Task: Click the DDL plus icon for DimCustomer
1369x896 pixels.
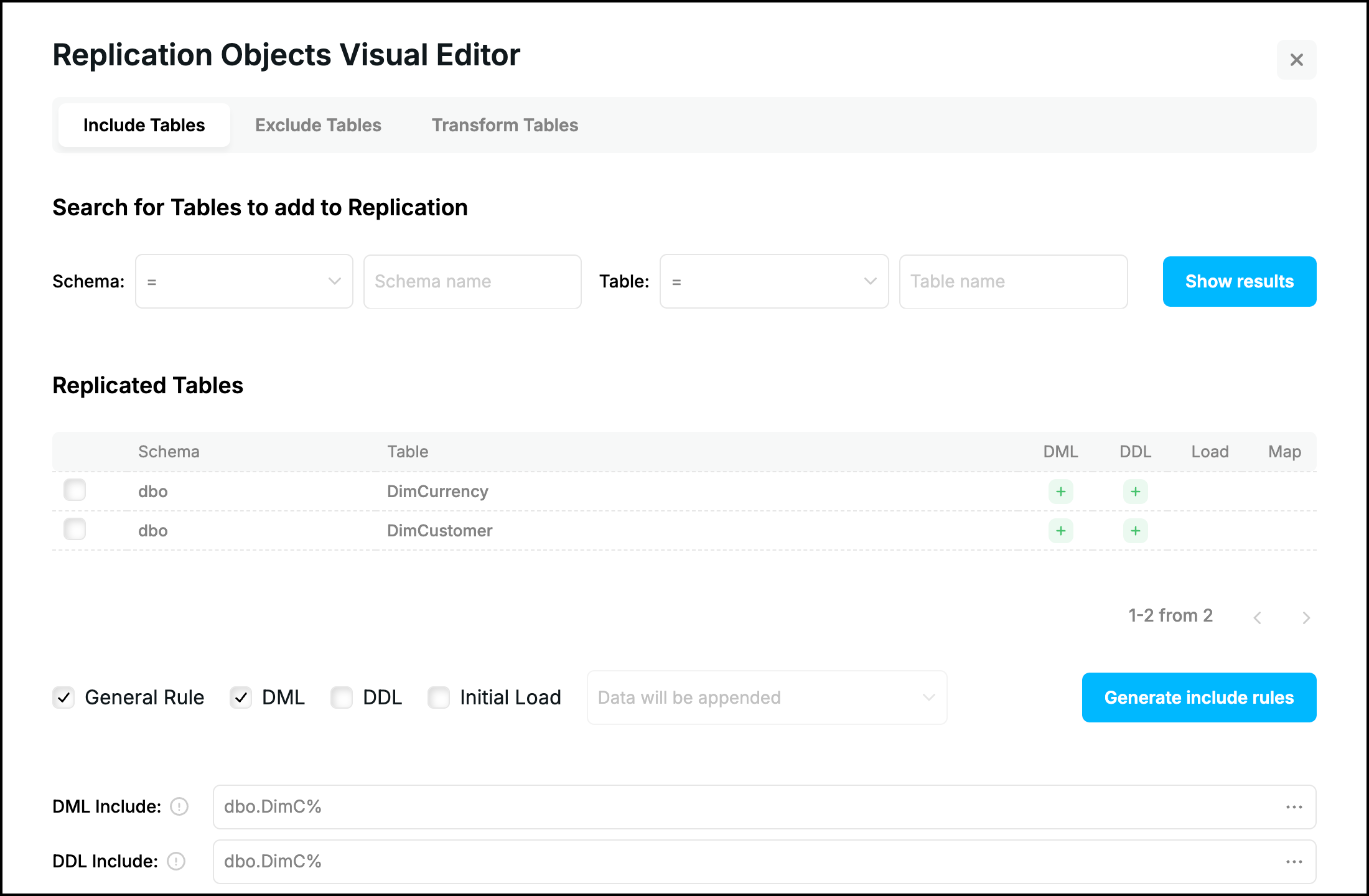Action: 1135,530
